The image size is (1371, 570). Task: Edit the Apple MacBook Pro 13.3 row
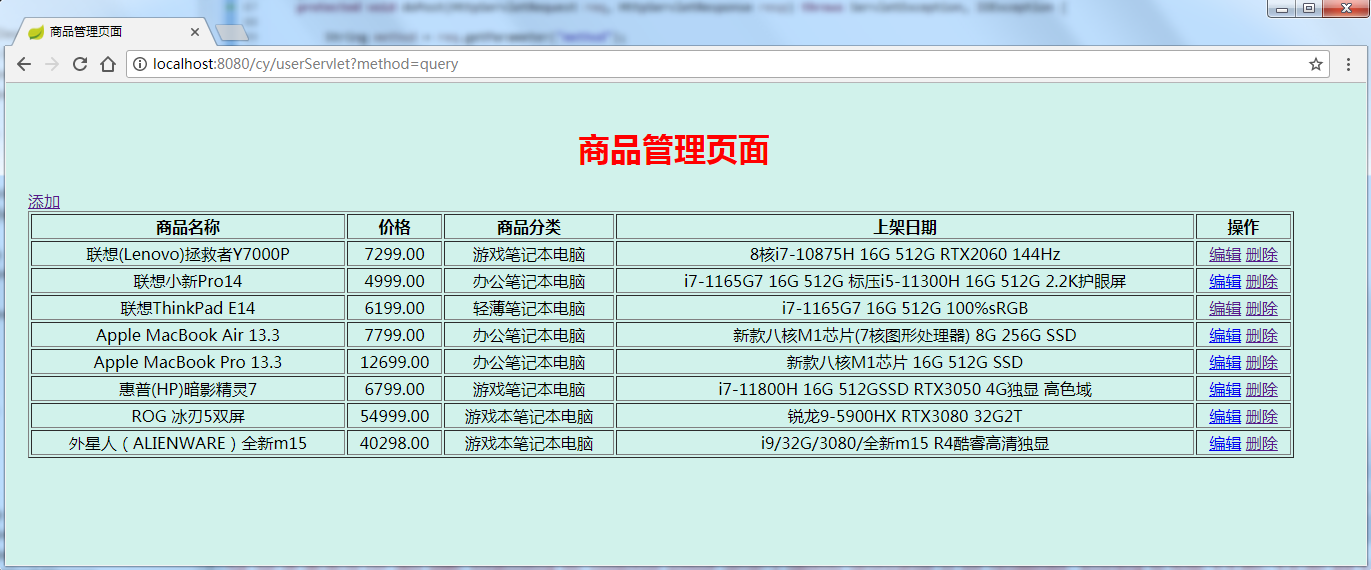tap(1225, 362)
